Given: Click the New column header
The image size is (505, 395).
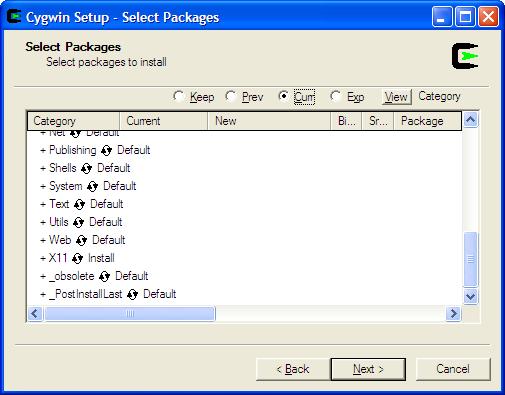Looking at the screenshot, I should [269, 121].
